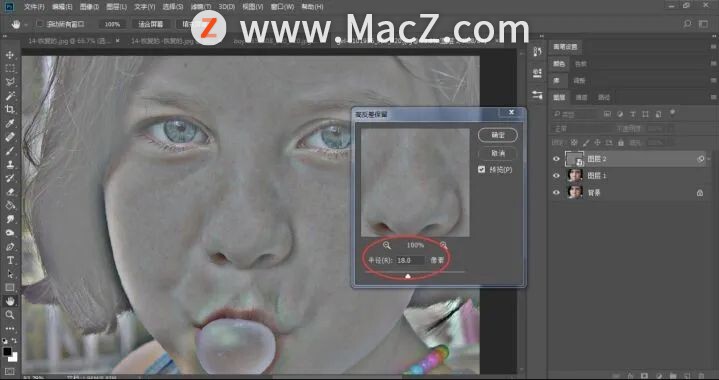Select the Horizontal Type tool
This screenshot has width=719, height=380.
coord(10,260)
